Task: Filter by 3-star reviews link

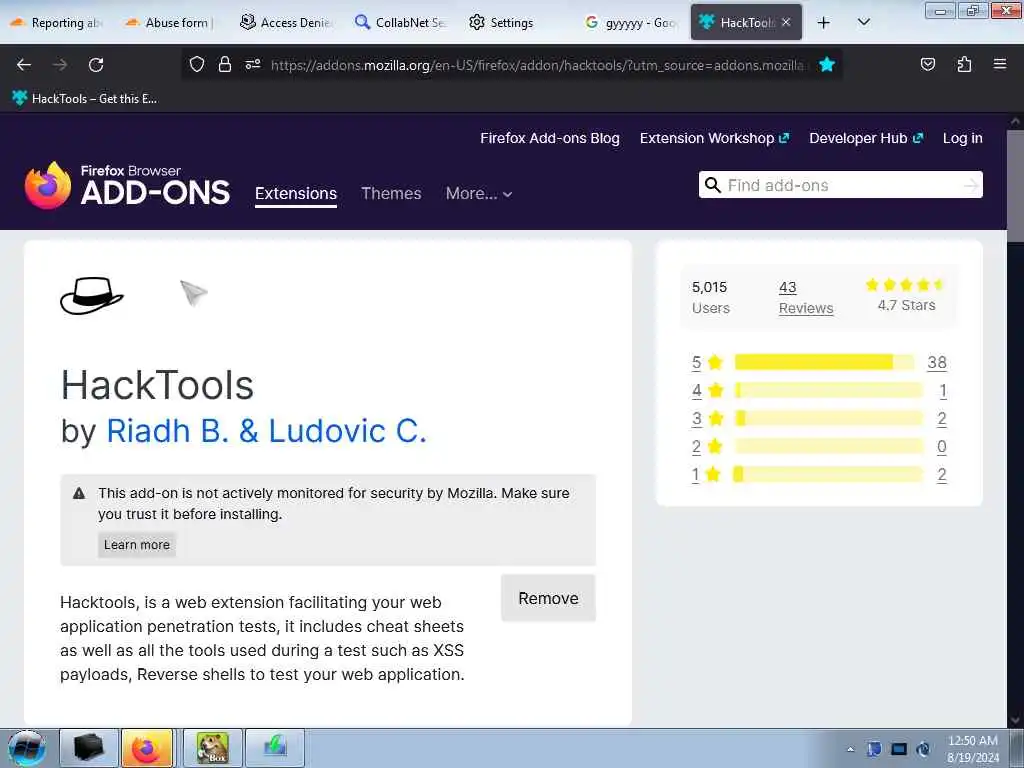Action: [696, 419]
